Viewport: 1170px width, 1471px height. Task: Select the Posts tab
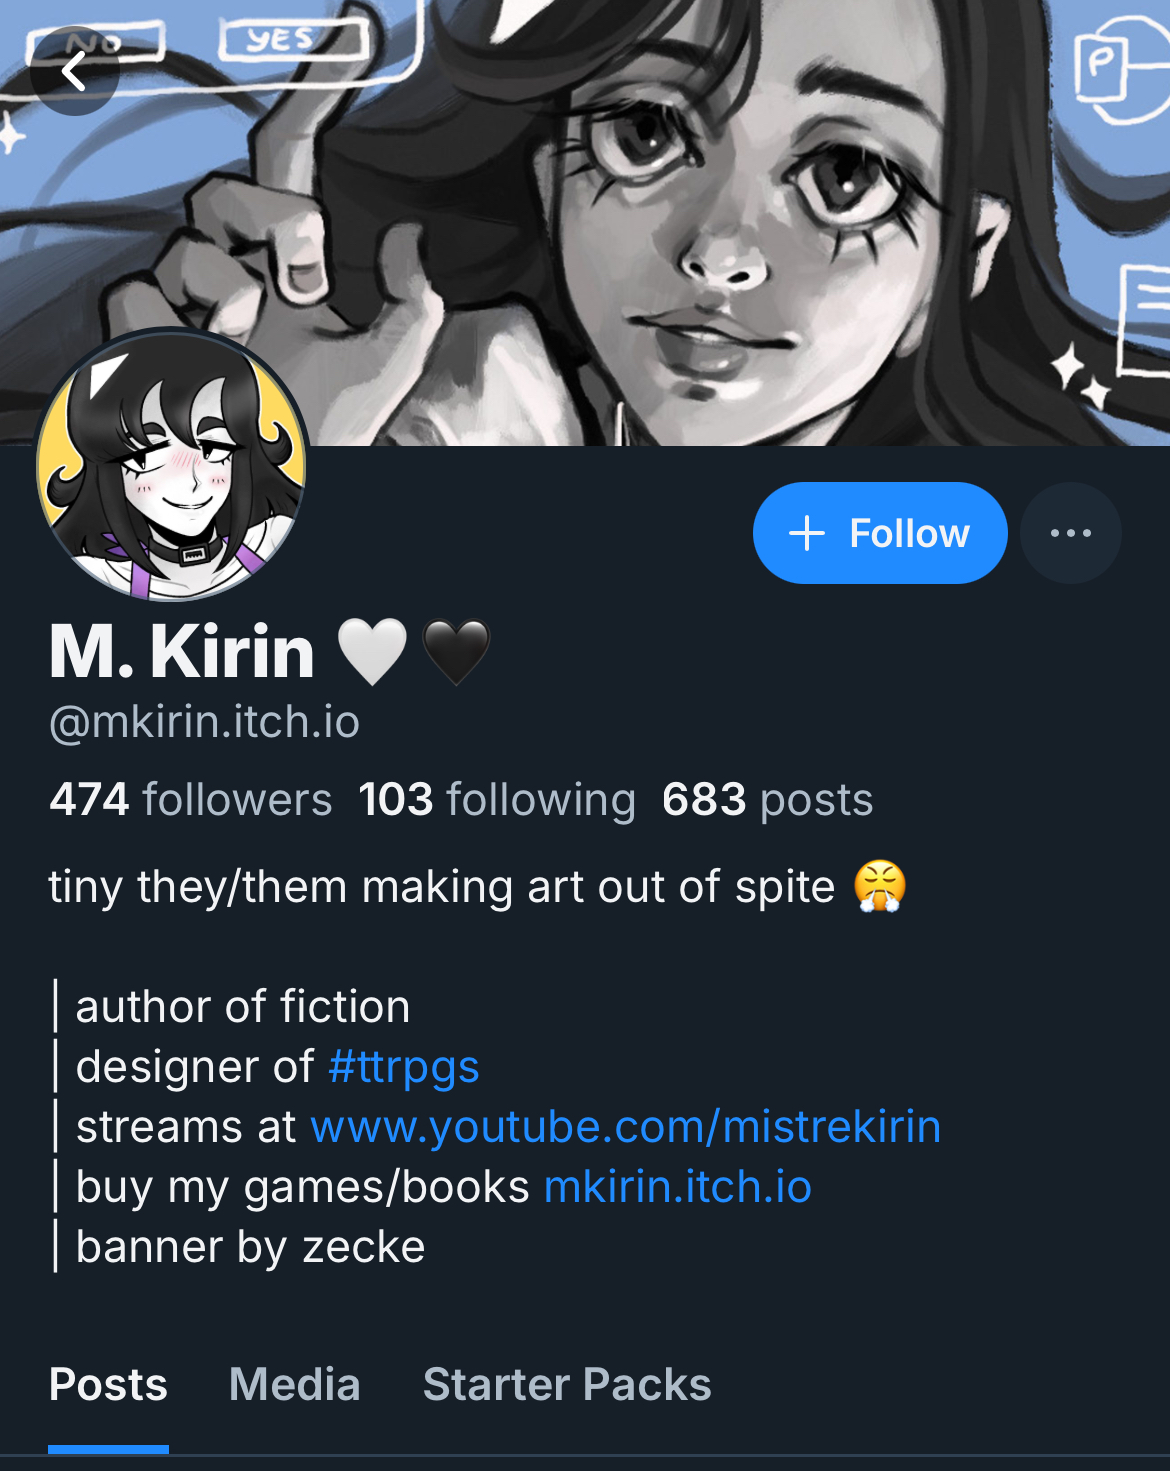(108, 1385)
